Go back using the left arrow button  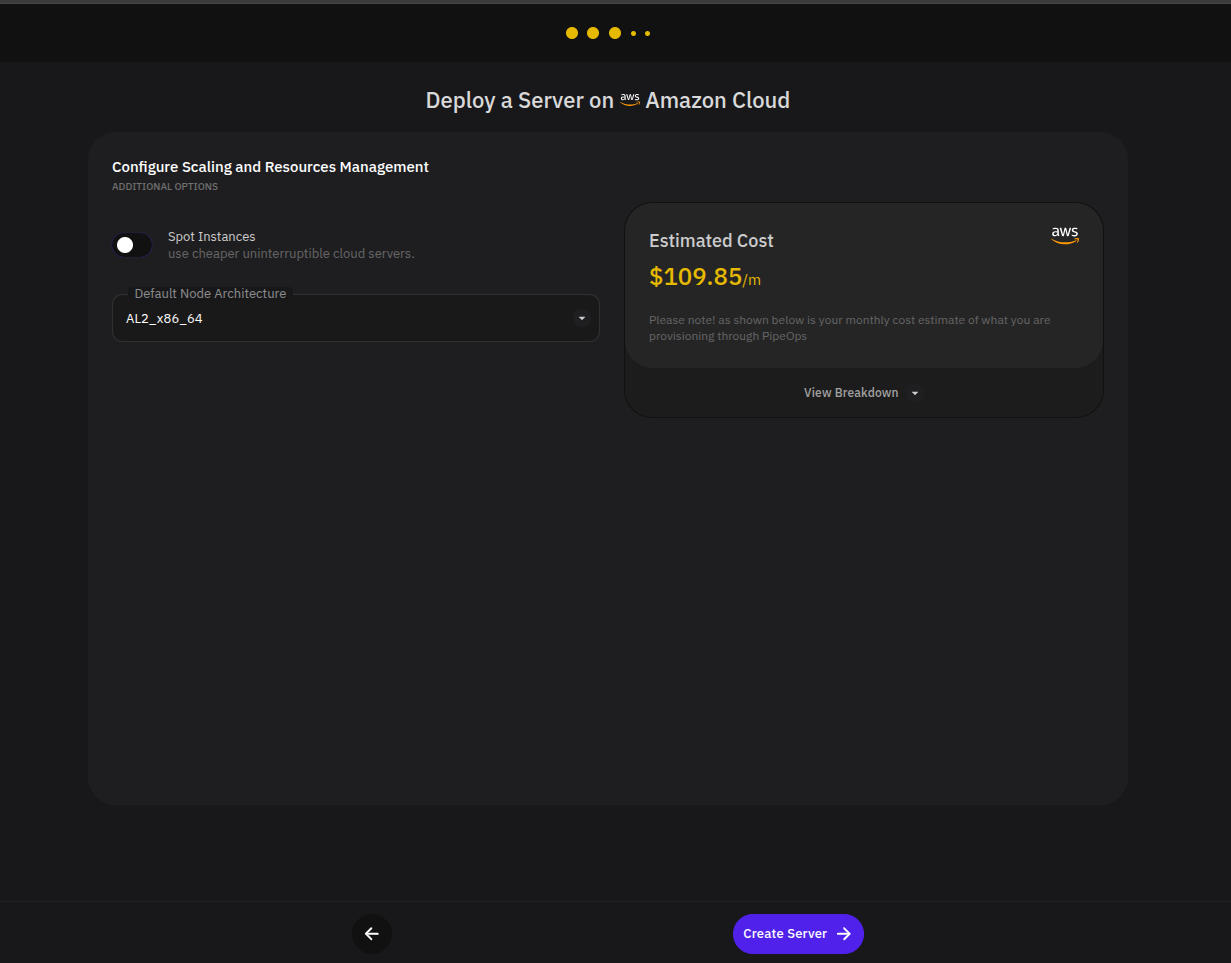pos(372,934)
